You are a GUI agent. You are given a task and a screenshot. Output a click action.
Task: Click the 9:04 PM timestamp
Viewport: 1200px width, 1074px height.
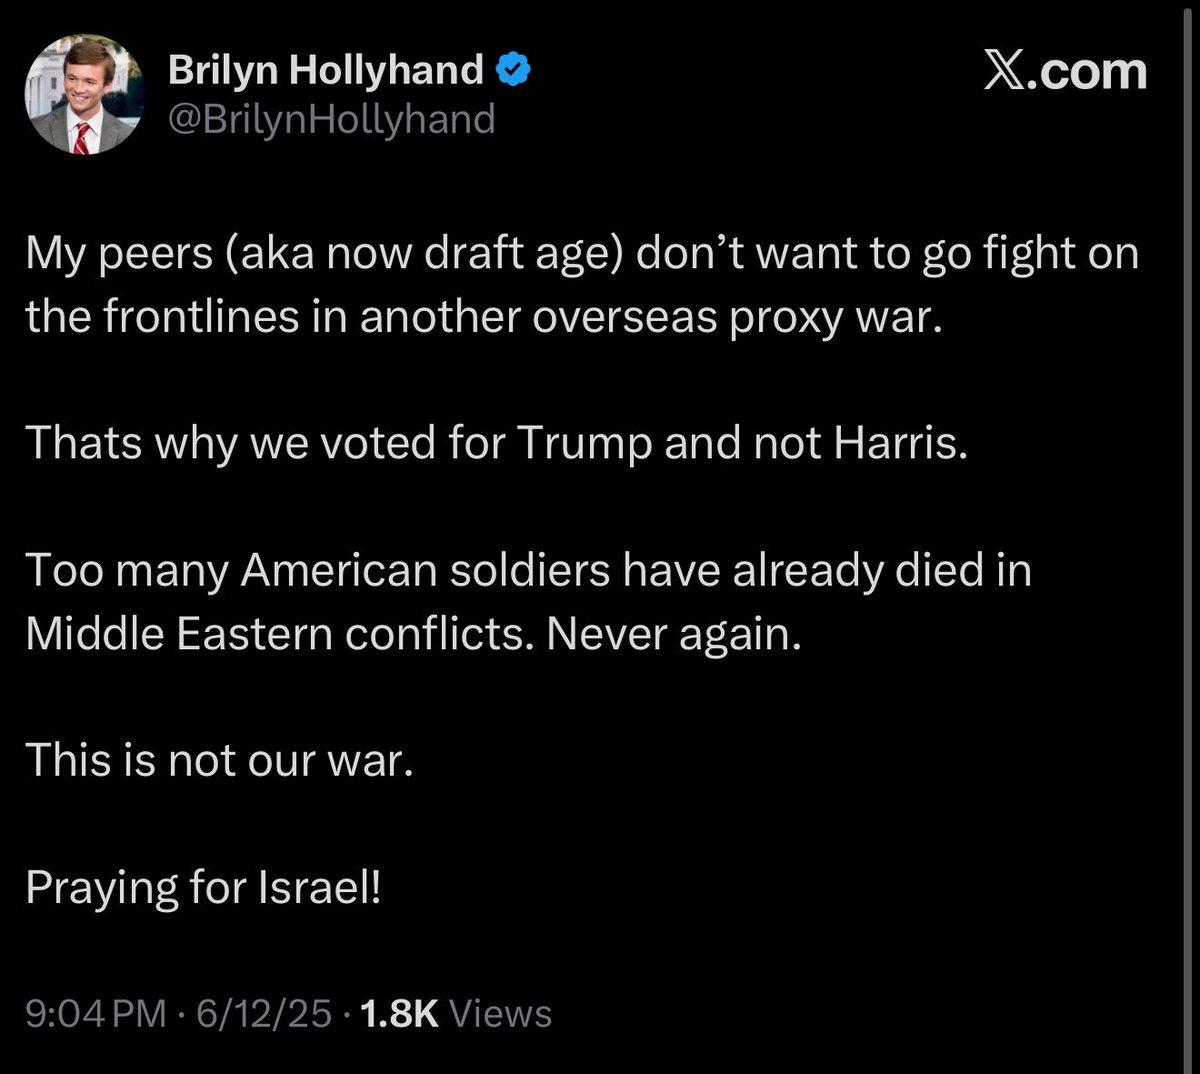[x=96, y=1013]
